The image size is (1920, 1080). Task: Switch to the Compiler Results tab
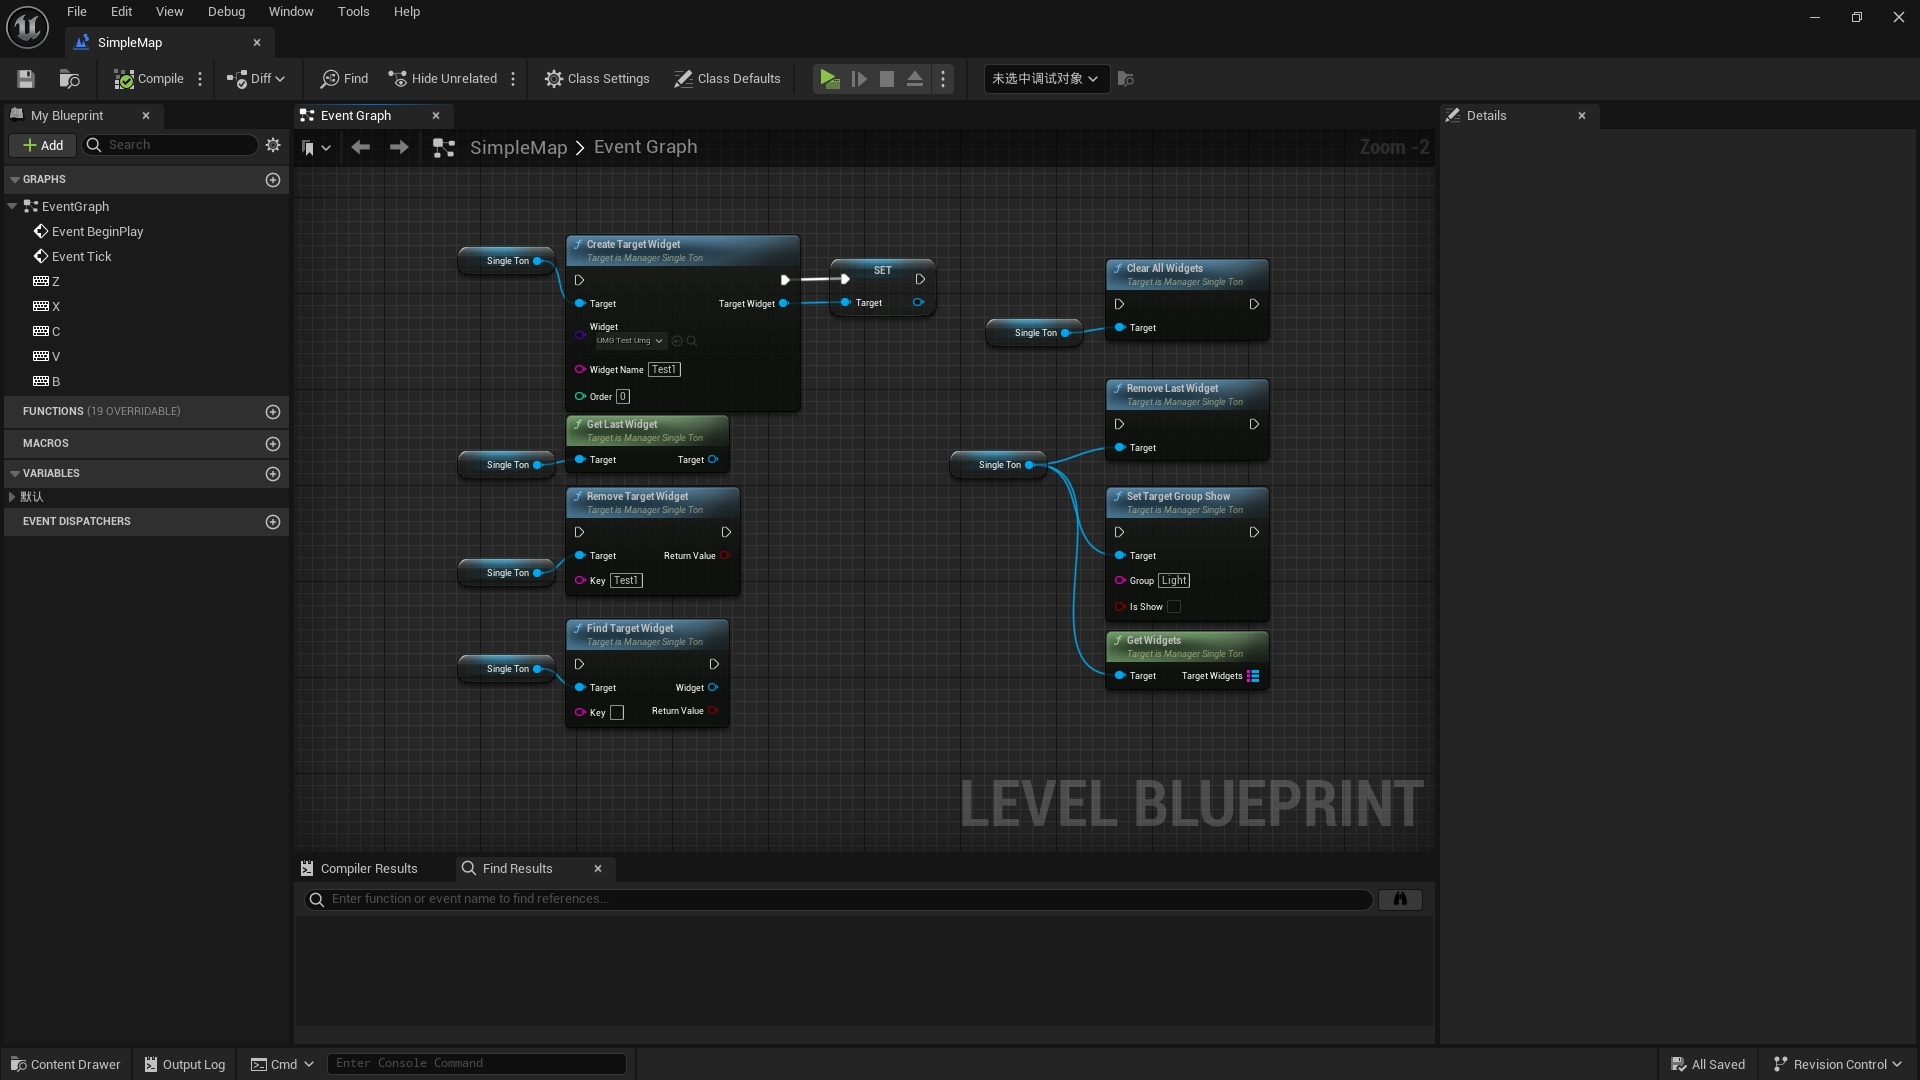(368, 868)
